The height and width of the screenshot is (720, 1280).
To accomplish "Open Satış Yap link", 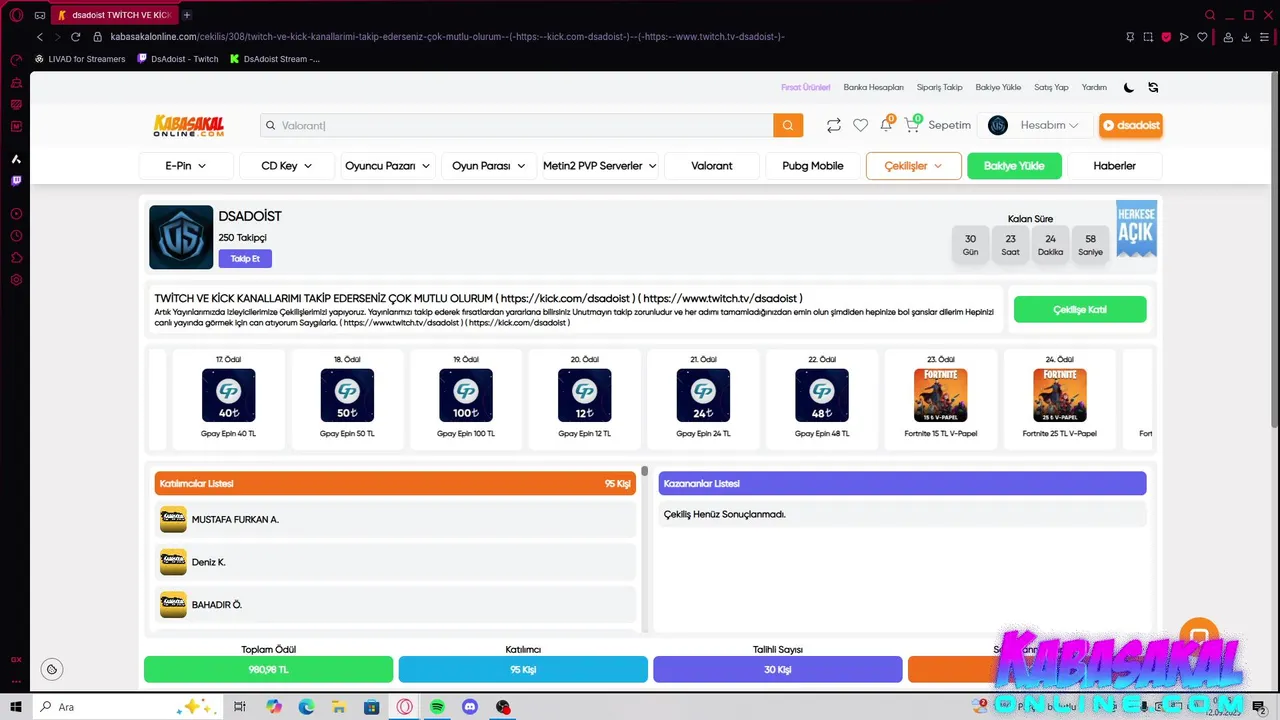I will [x=1051, y=87].
